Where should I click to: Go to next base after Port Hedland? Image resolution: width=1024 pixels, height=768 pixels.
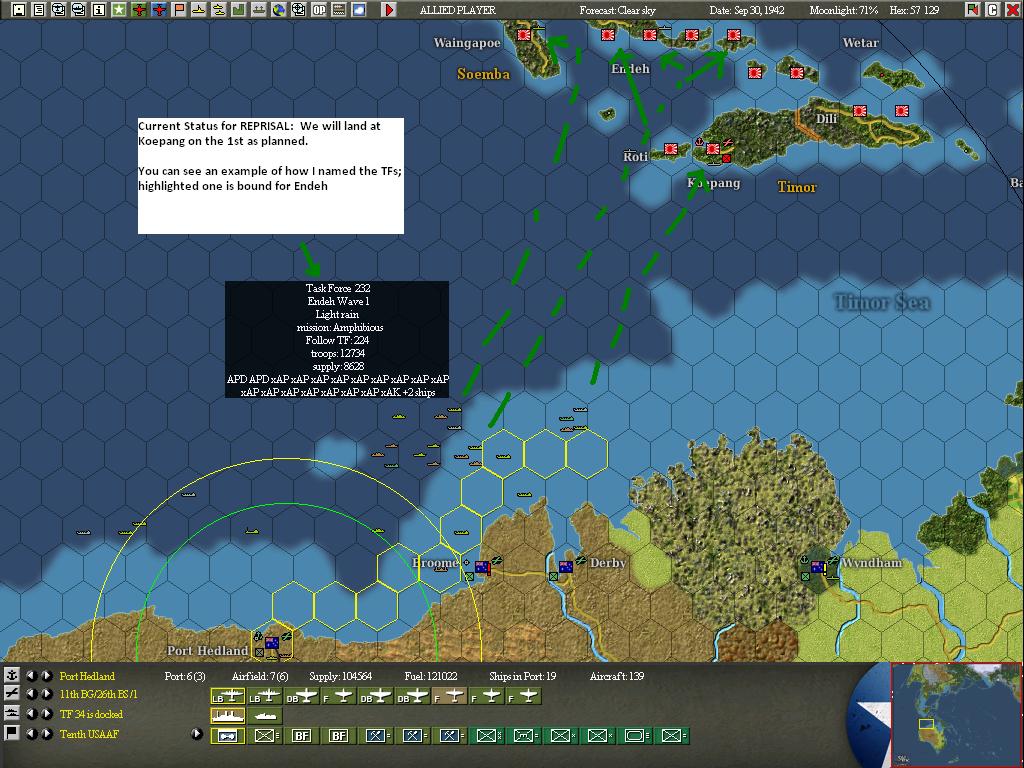tap(47, 675)
